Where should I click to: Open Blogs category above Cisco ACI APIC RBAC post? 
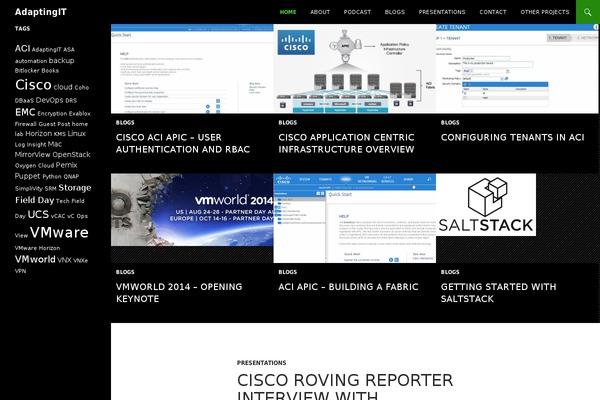[x=125, y=122]
